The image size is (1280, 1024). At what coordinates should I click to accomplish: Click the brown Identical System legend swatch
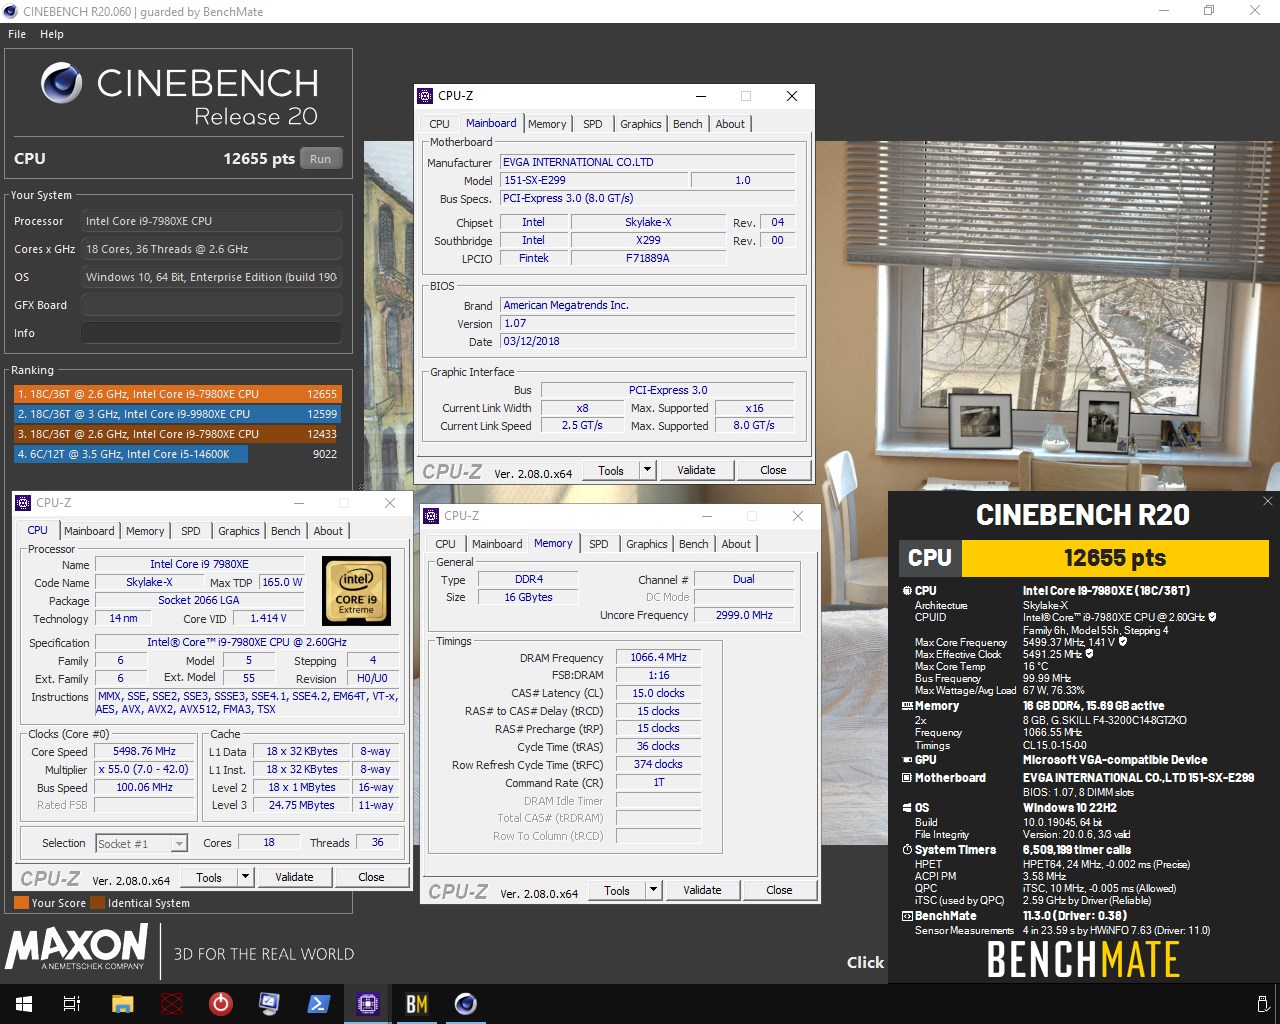pos(98,903)
